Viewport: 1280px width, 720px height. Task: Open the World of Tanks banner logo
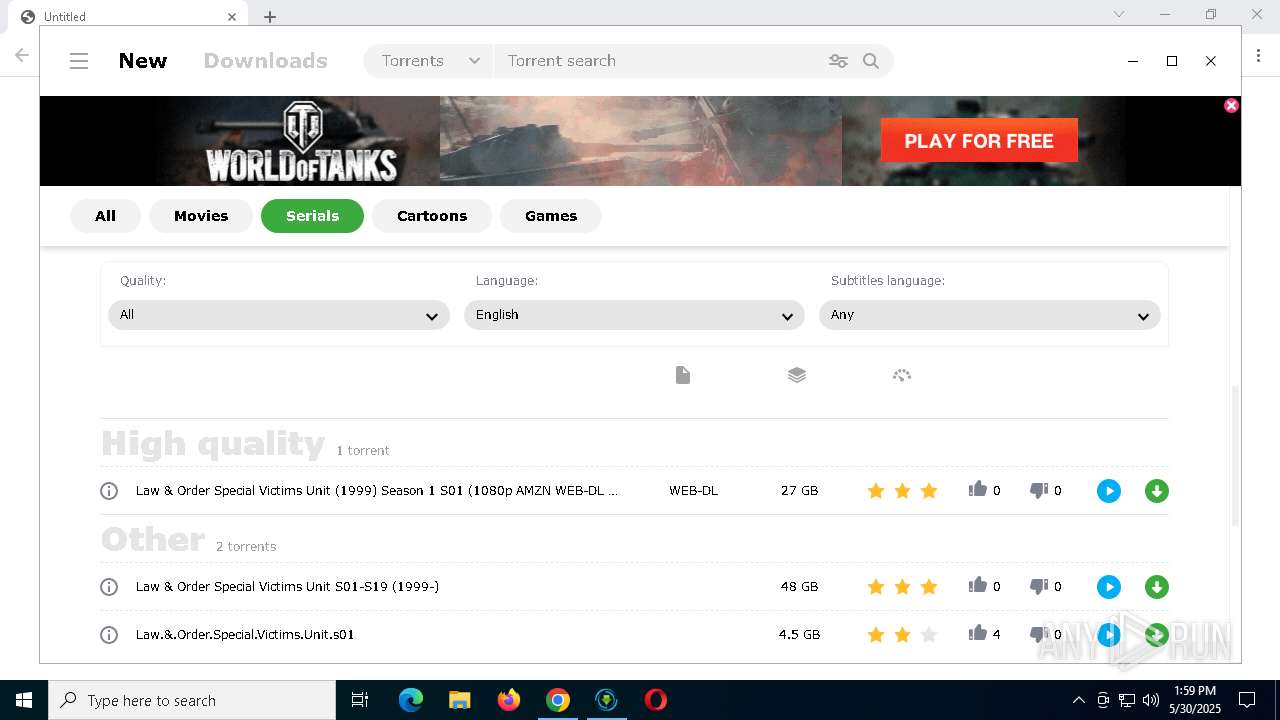coord(302,142)
